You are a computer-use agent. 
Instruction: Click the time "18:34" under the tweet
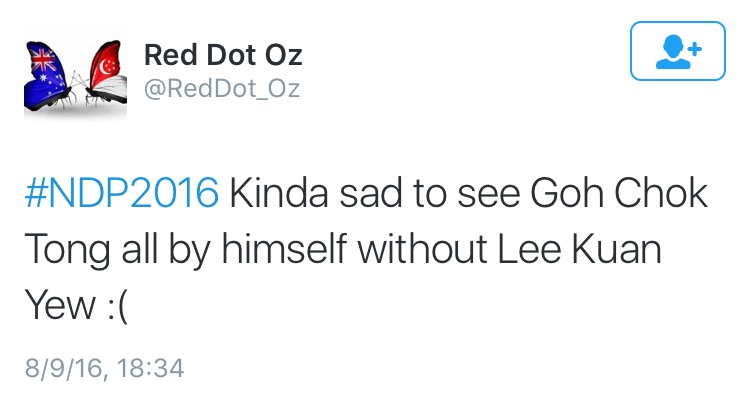click(x=150, y=368)
